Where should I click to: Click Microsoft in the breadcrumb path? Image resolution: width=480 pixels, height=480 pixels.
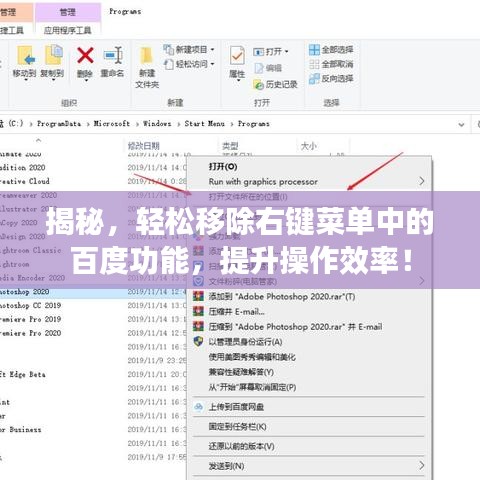pos(111,124)
